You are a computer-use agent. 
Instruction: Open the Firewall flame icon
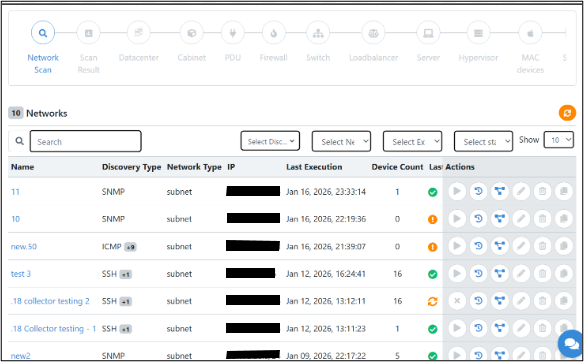pyautogui.click(x=274, y=33)
